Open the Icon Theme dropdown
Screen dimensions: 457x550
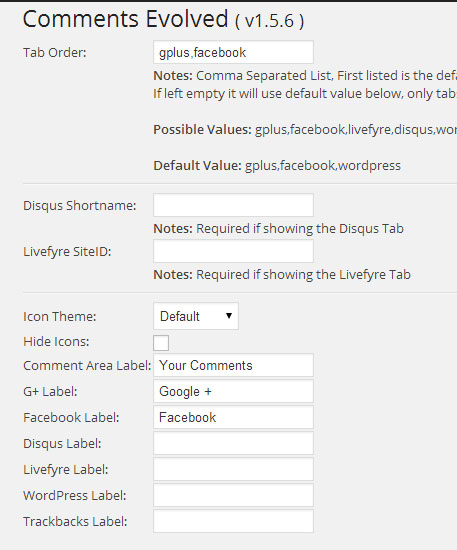(196, 316)
